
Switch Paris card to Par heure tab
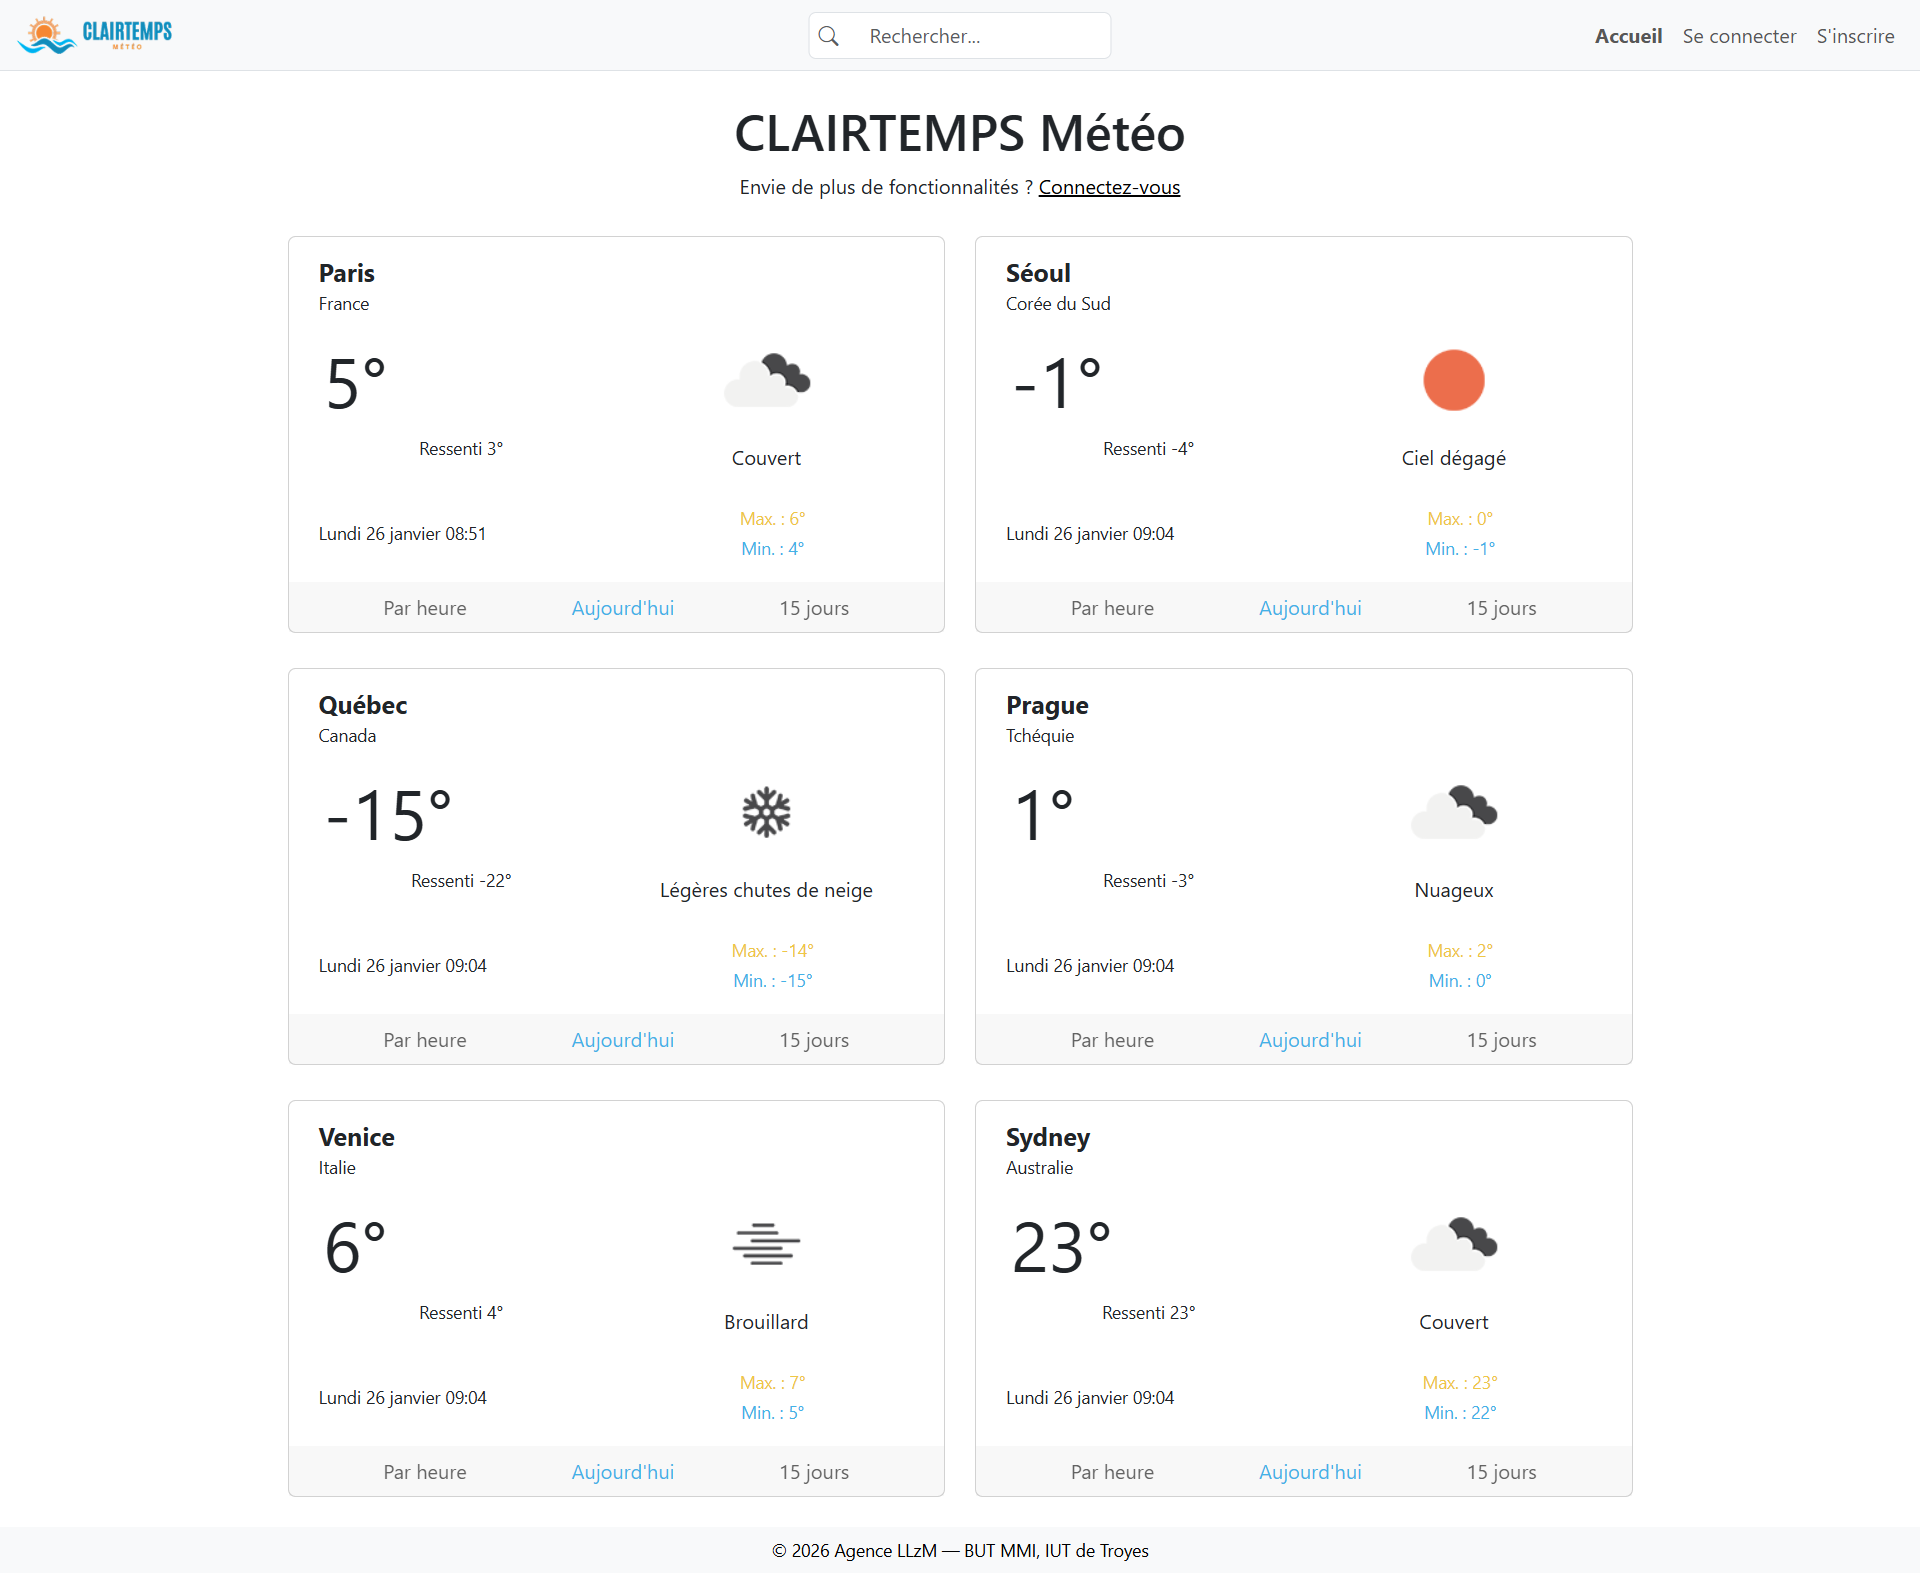pos(425,608)
